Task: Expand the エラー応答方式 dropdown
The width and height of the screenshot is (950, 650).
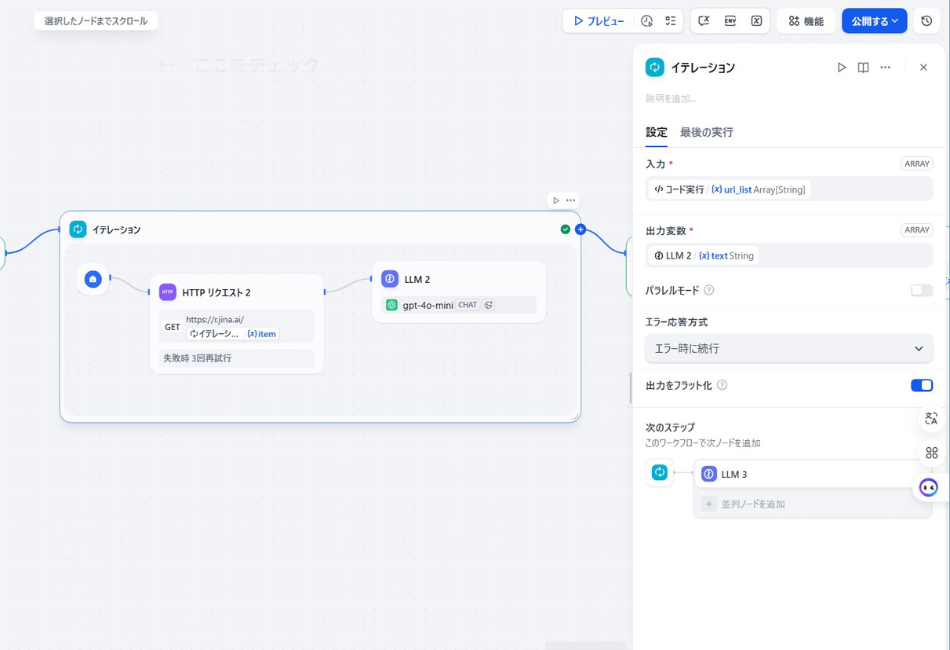Action: pos(788,348)
